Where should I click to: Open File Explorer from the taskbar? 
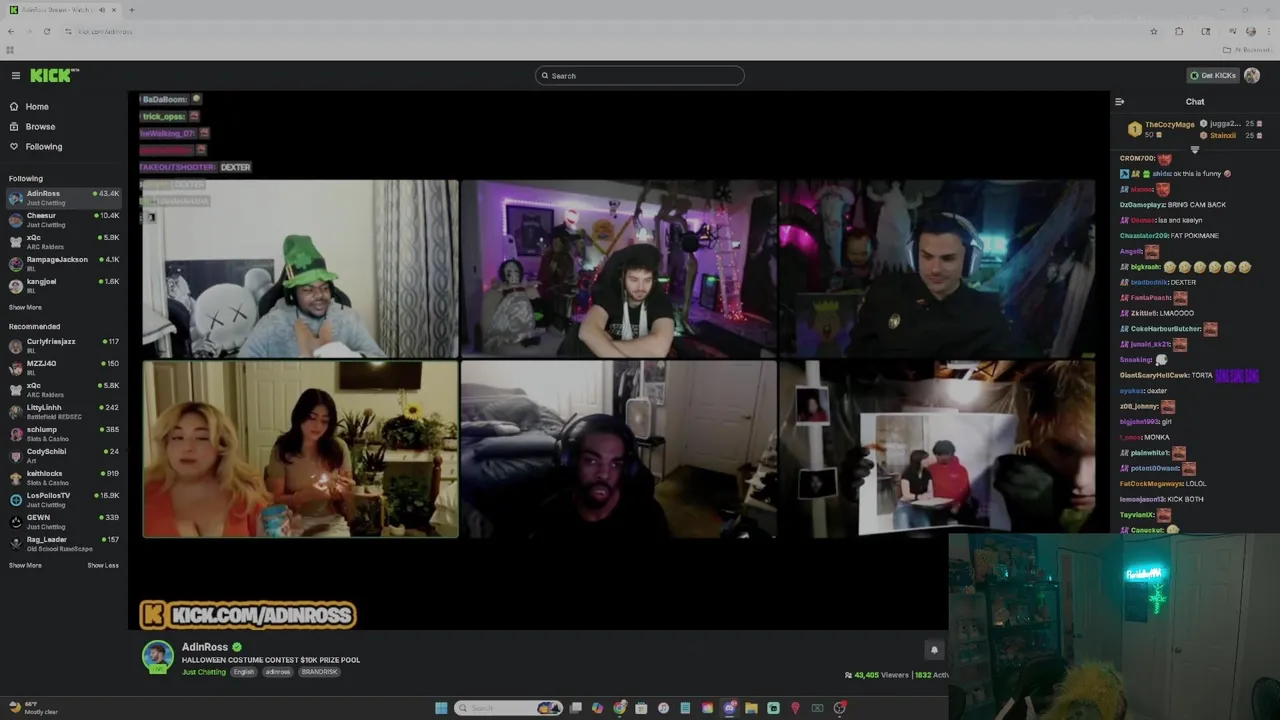pyautogui.click(x=751, y=708)
